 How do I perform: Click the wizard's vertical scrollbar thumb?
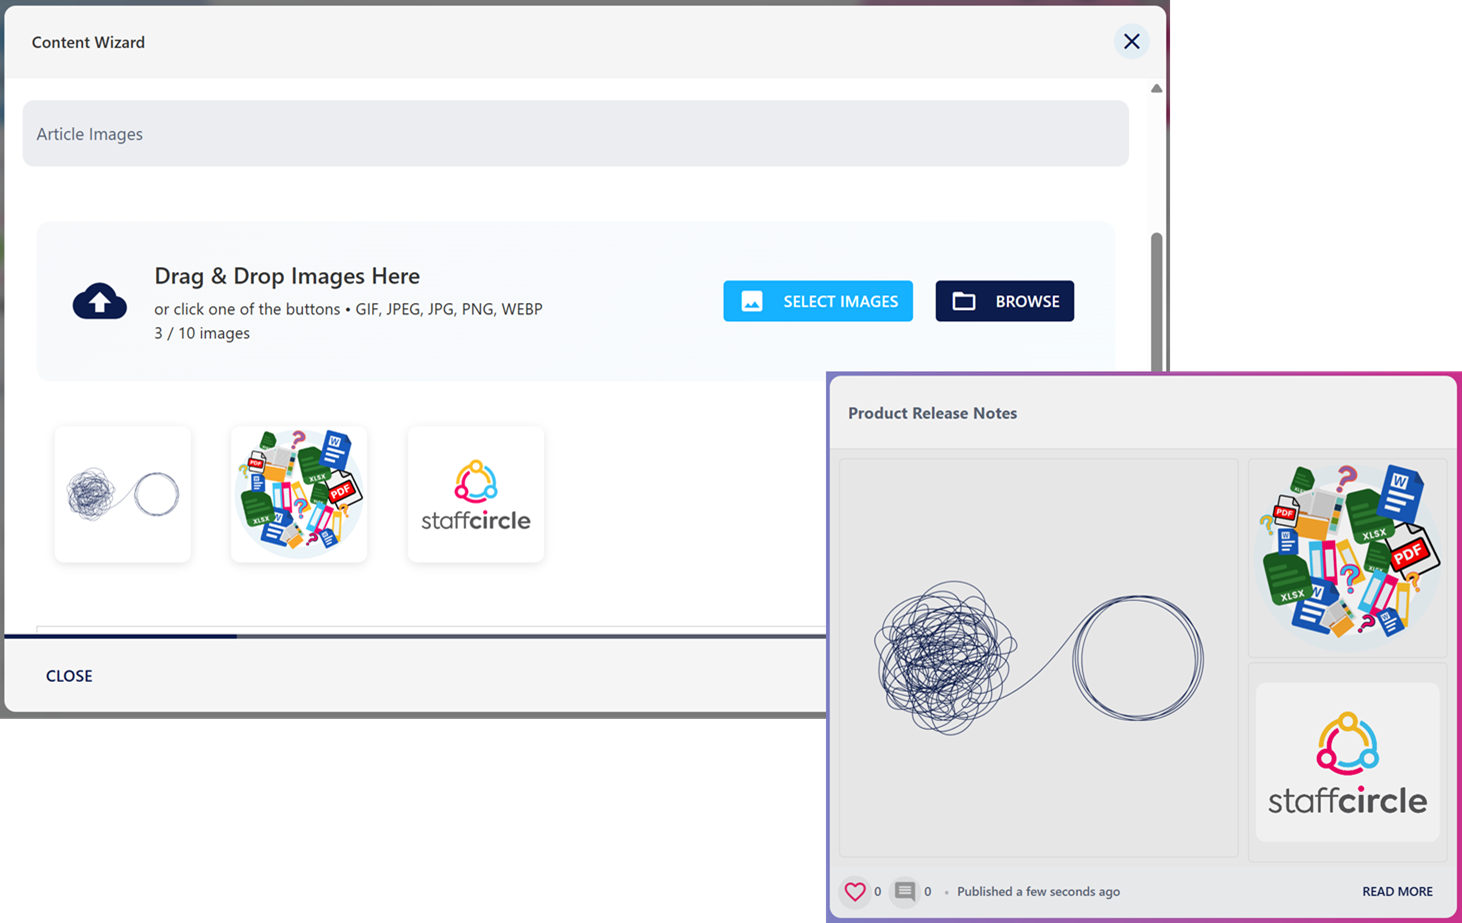coord(1156,300)
